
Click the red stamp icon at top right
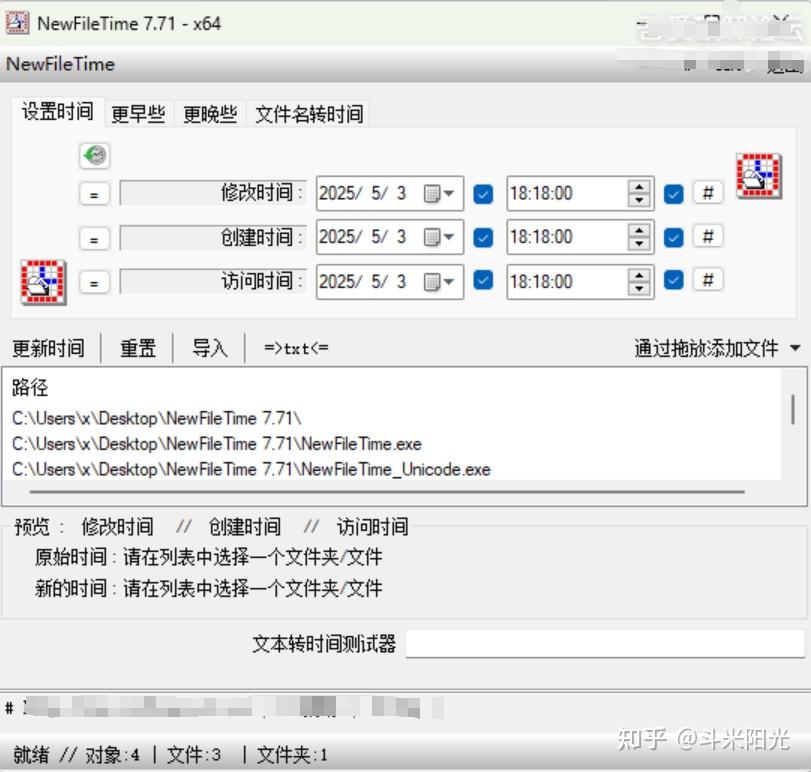[757, 176]
